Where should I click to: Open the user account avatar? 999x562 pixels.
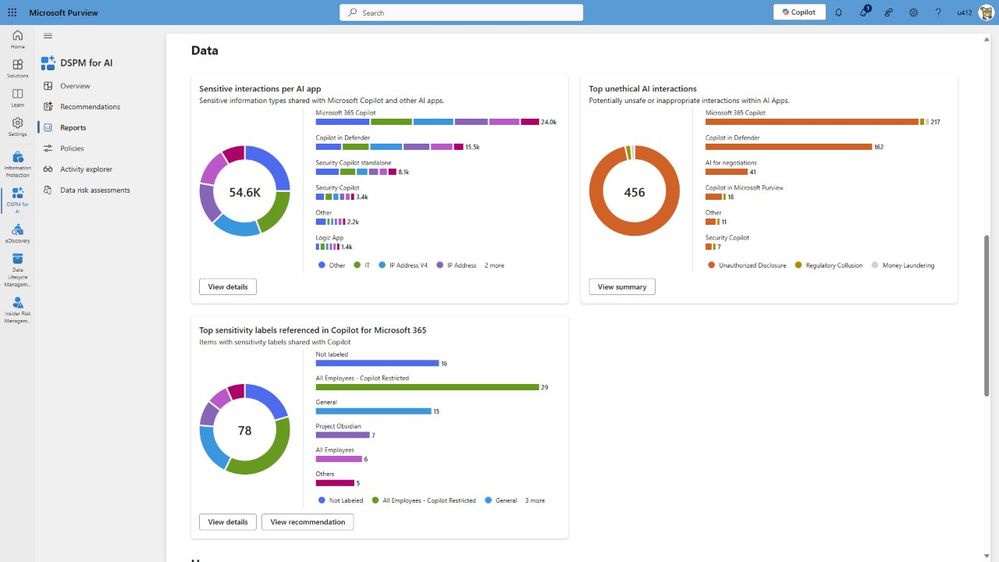[x=985, y=12]
